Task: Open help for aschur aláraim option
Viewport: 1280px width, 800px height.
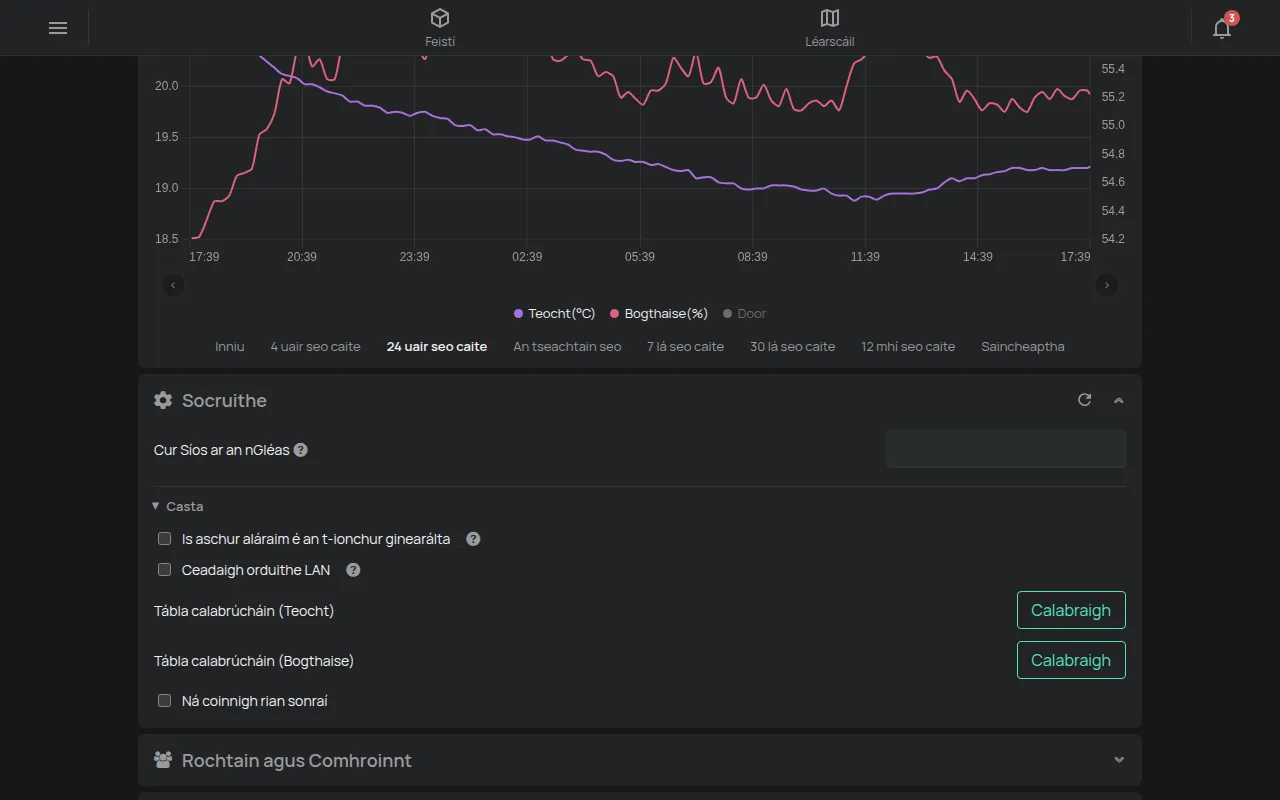Action: 474,539
